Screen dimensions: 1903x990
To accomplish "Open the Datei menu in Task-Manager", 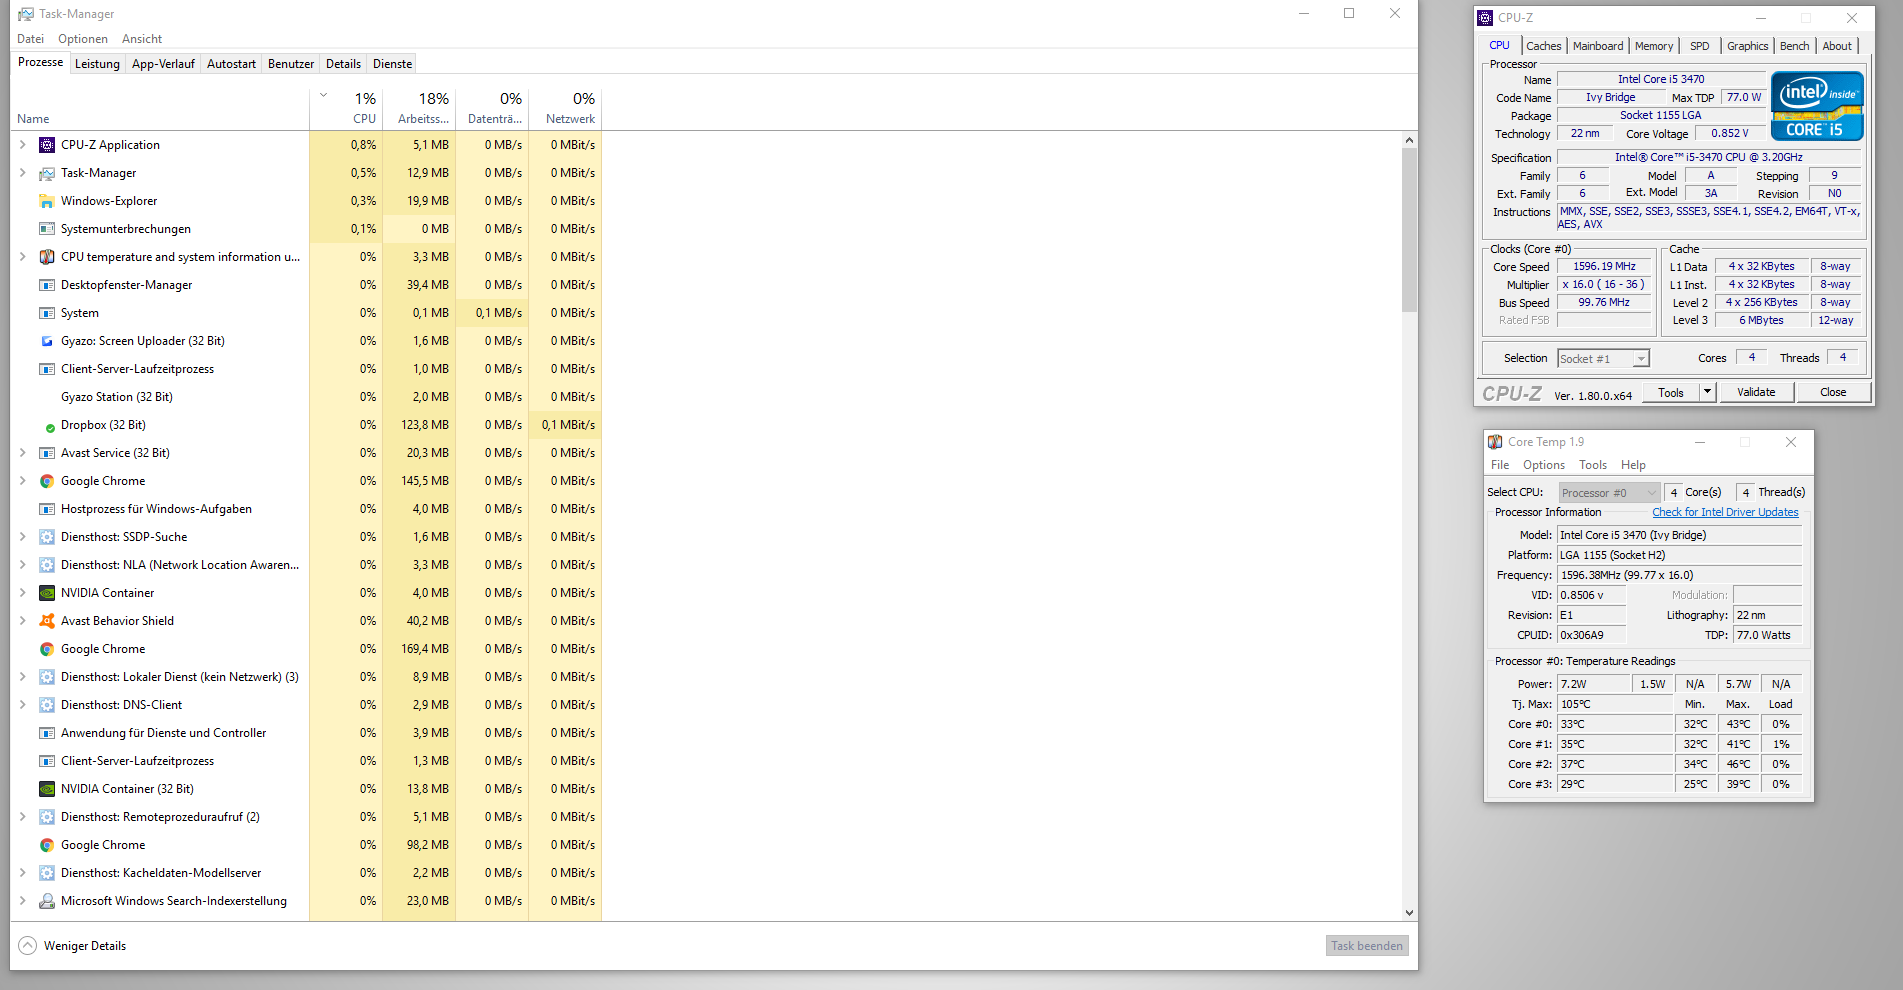I will point(31,39).
